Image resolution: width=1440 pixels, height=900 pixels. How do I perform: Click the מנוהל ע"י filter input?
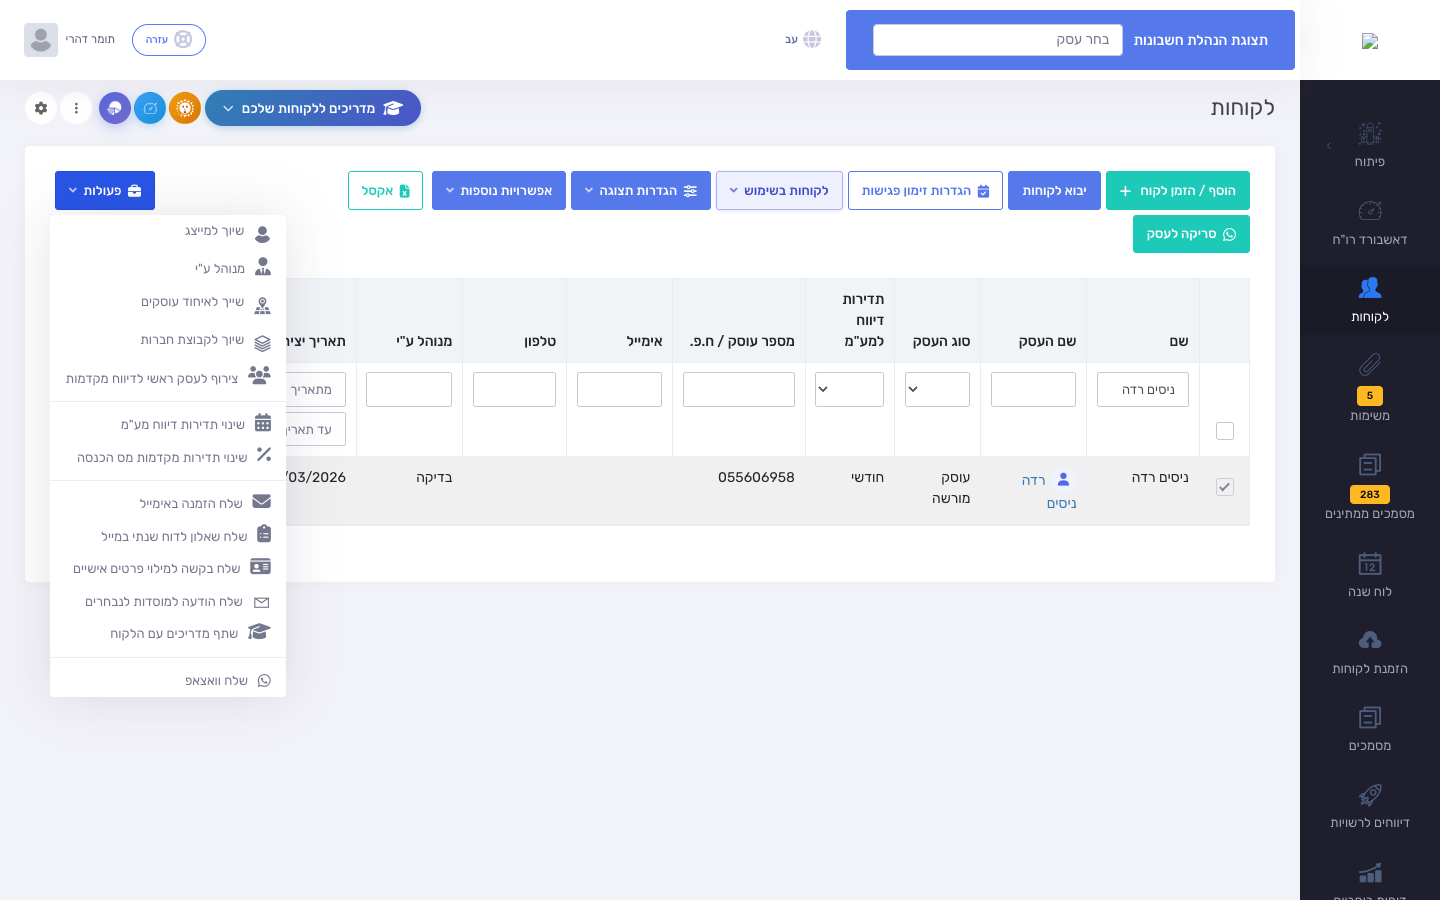coord(409,389)
